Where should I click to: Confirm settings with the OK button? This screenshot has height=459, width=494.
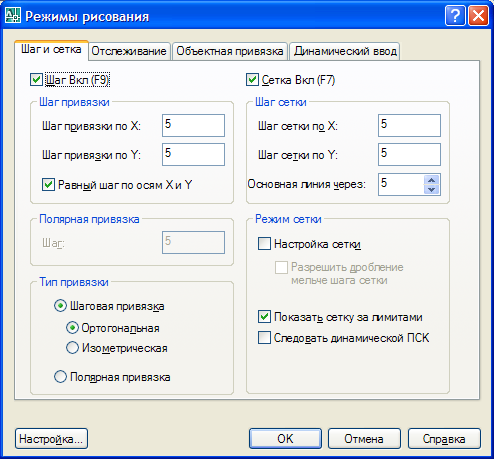[285, 439]
